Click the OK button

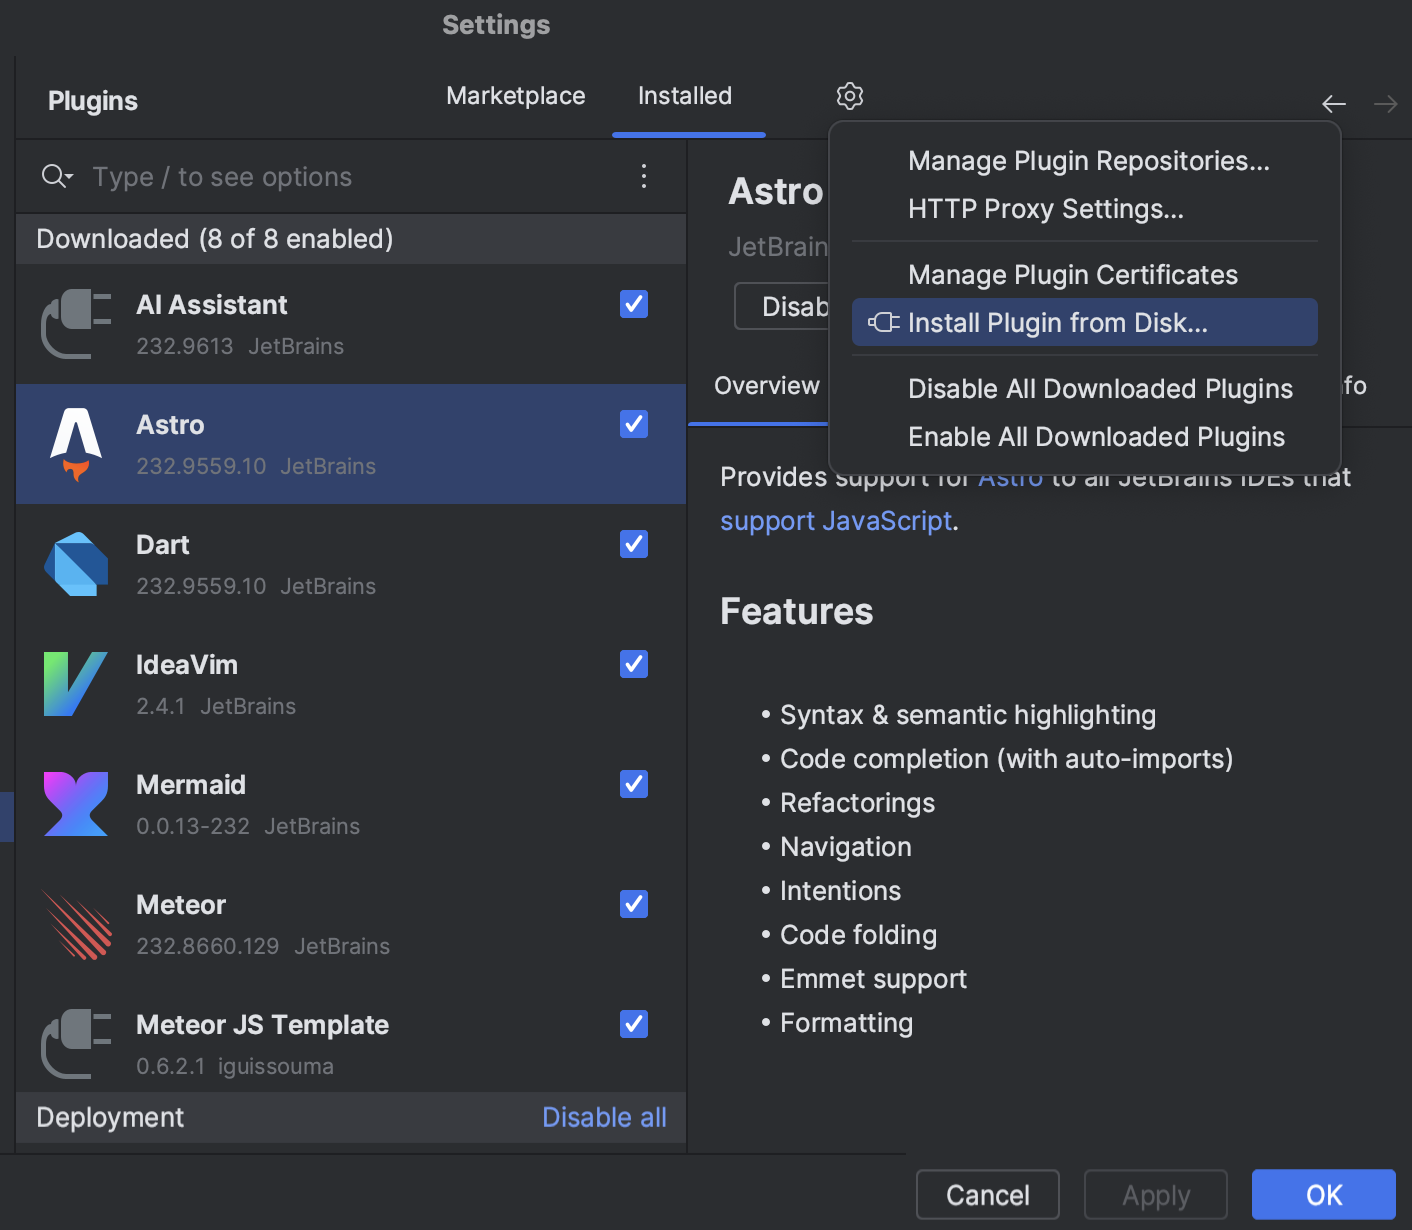[1323, 1194]
